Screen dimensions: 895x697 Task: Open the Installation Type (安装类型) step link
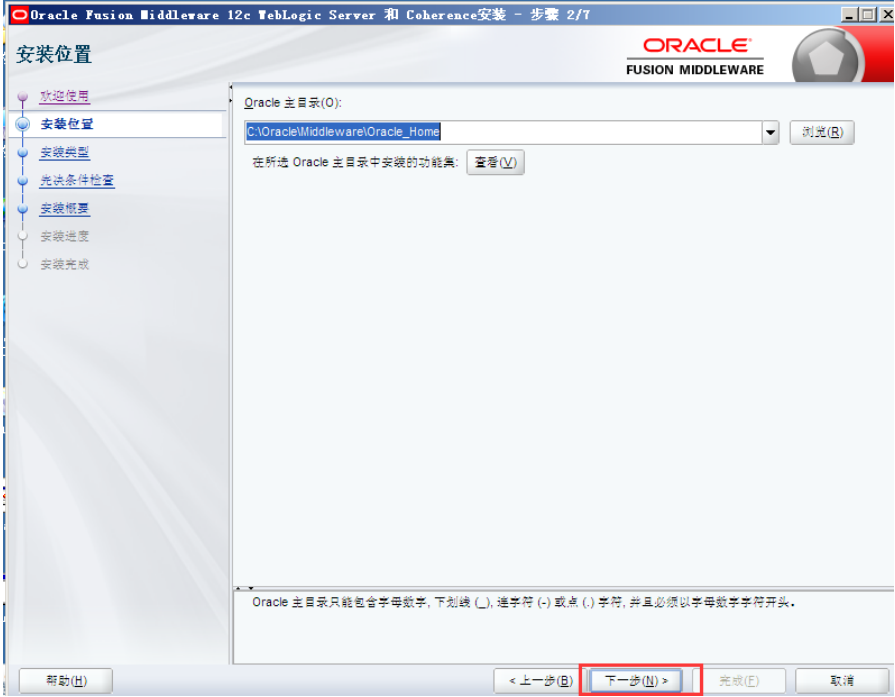tap(64, 152)
